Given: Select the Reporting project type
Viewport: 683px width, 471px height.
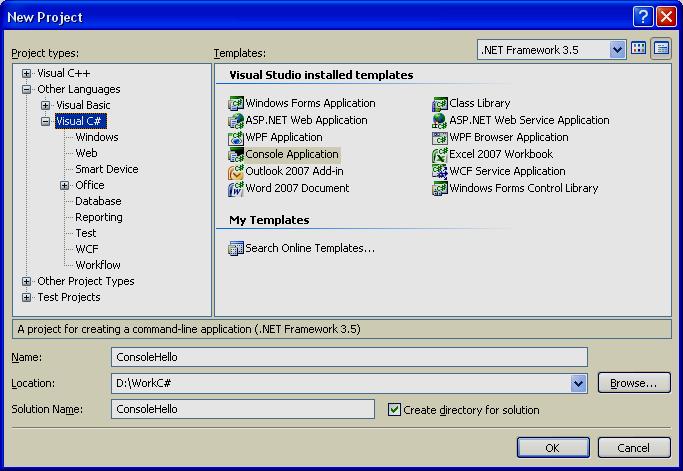Looking at the screenshot, I should 99,217.
